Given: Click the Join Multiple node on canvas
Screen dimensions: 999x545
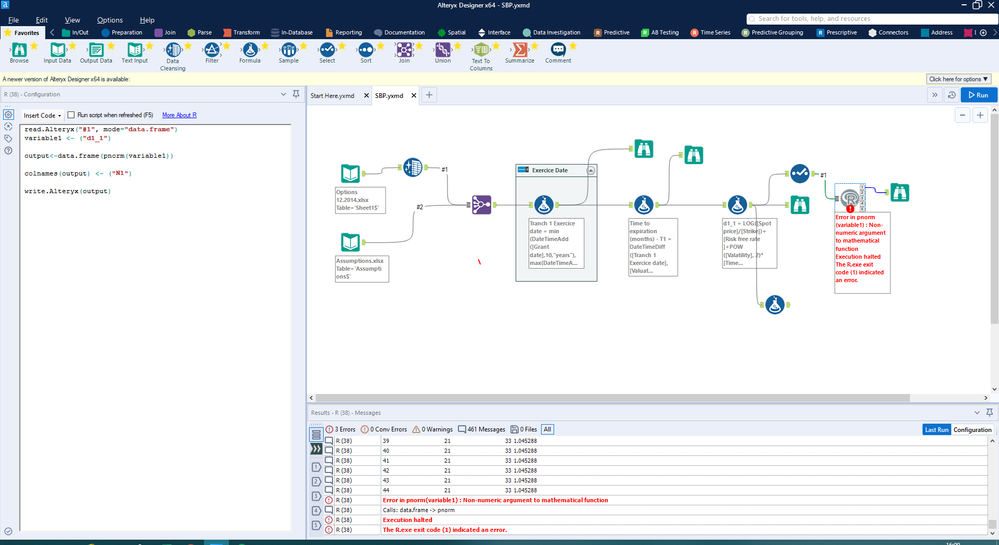Looking at the screenshot, I should [x=481, y=204].
